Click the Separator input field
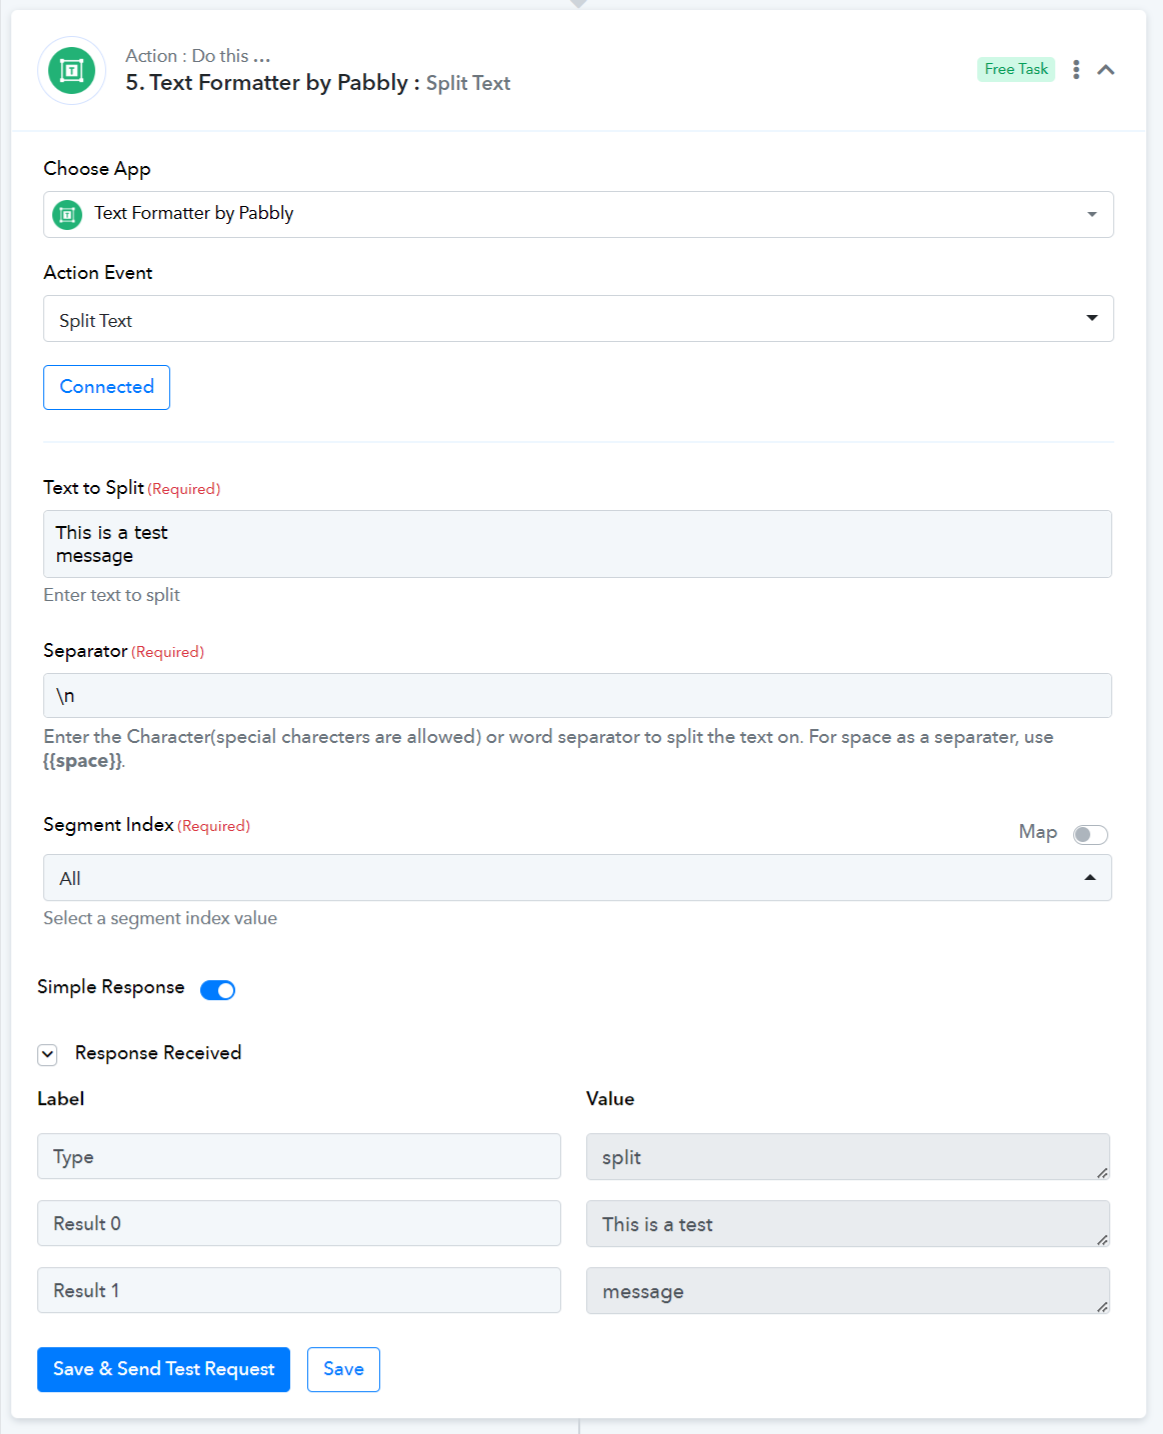 577,695
